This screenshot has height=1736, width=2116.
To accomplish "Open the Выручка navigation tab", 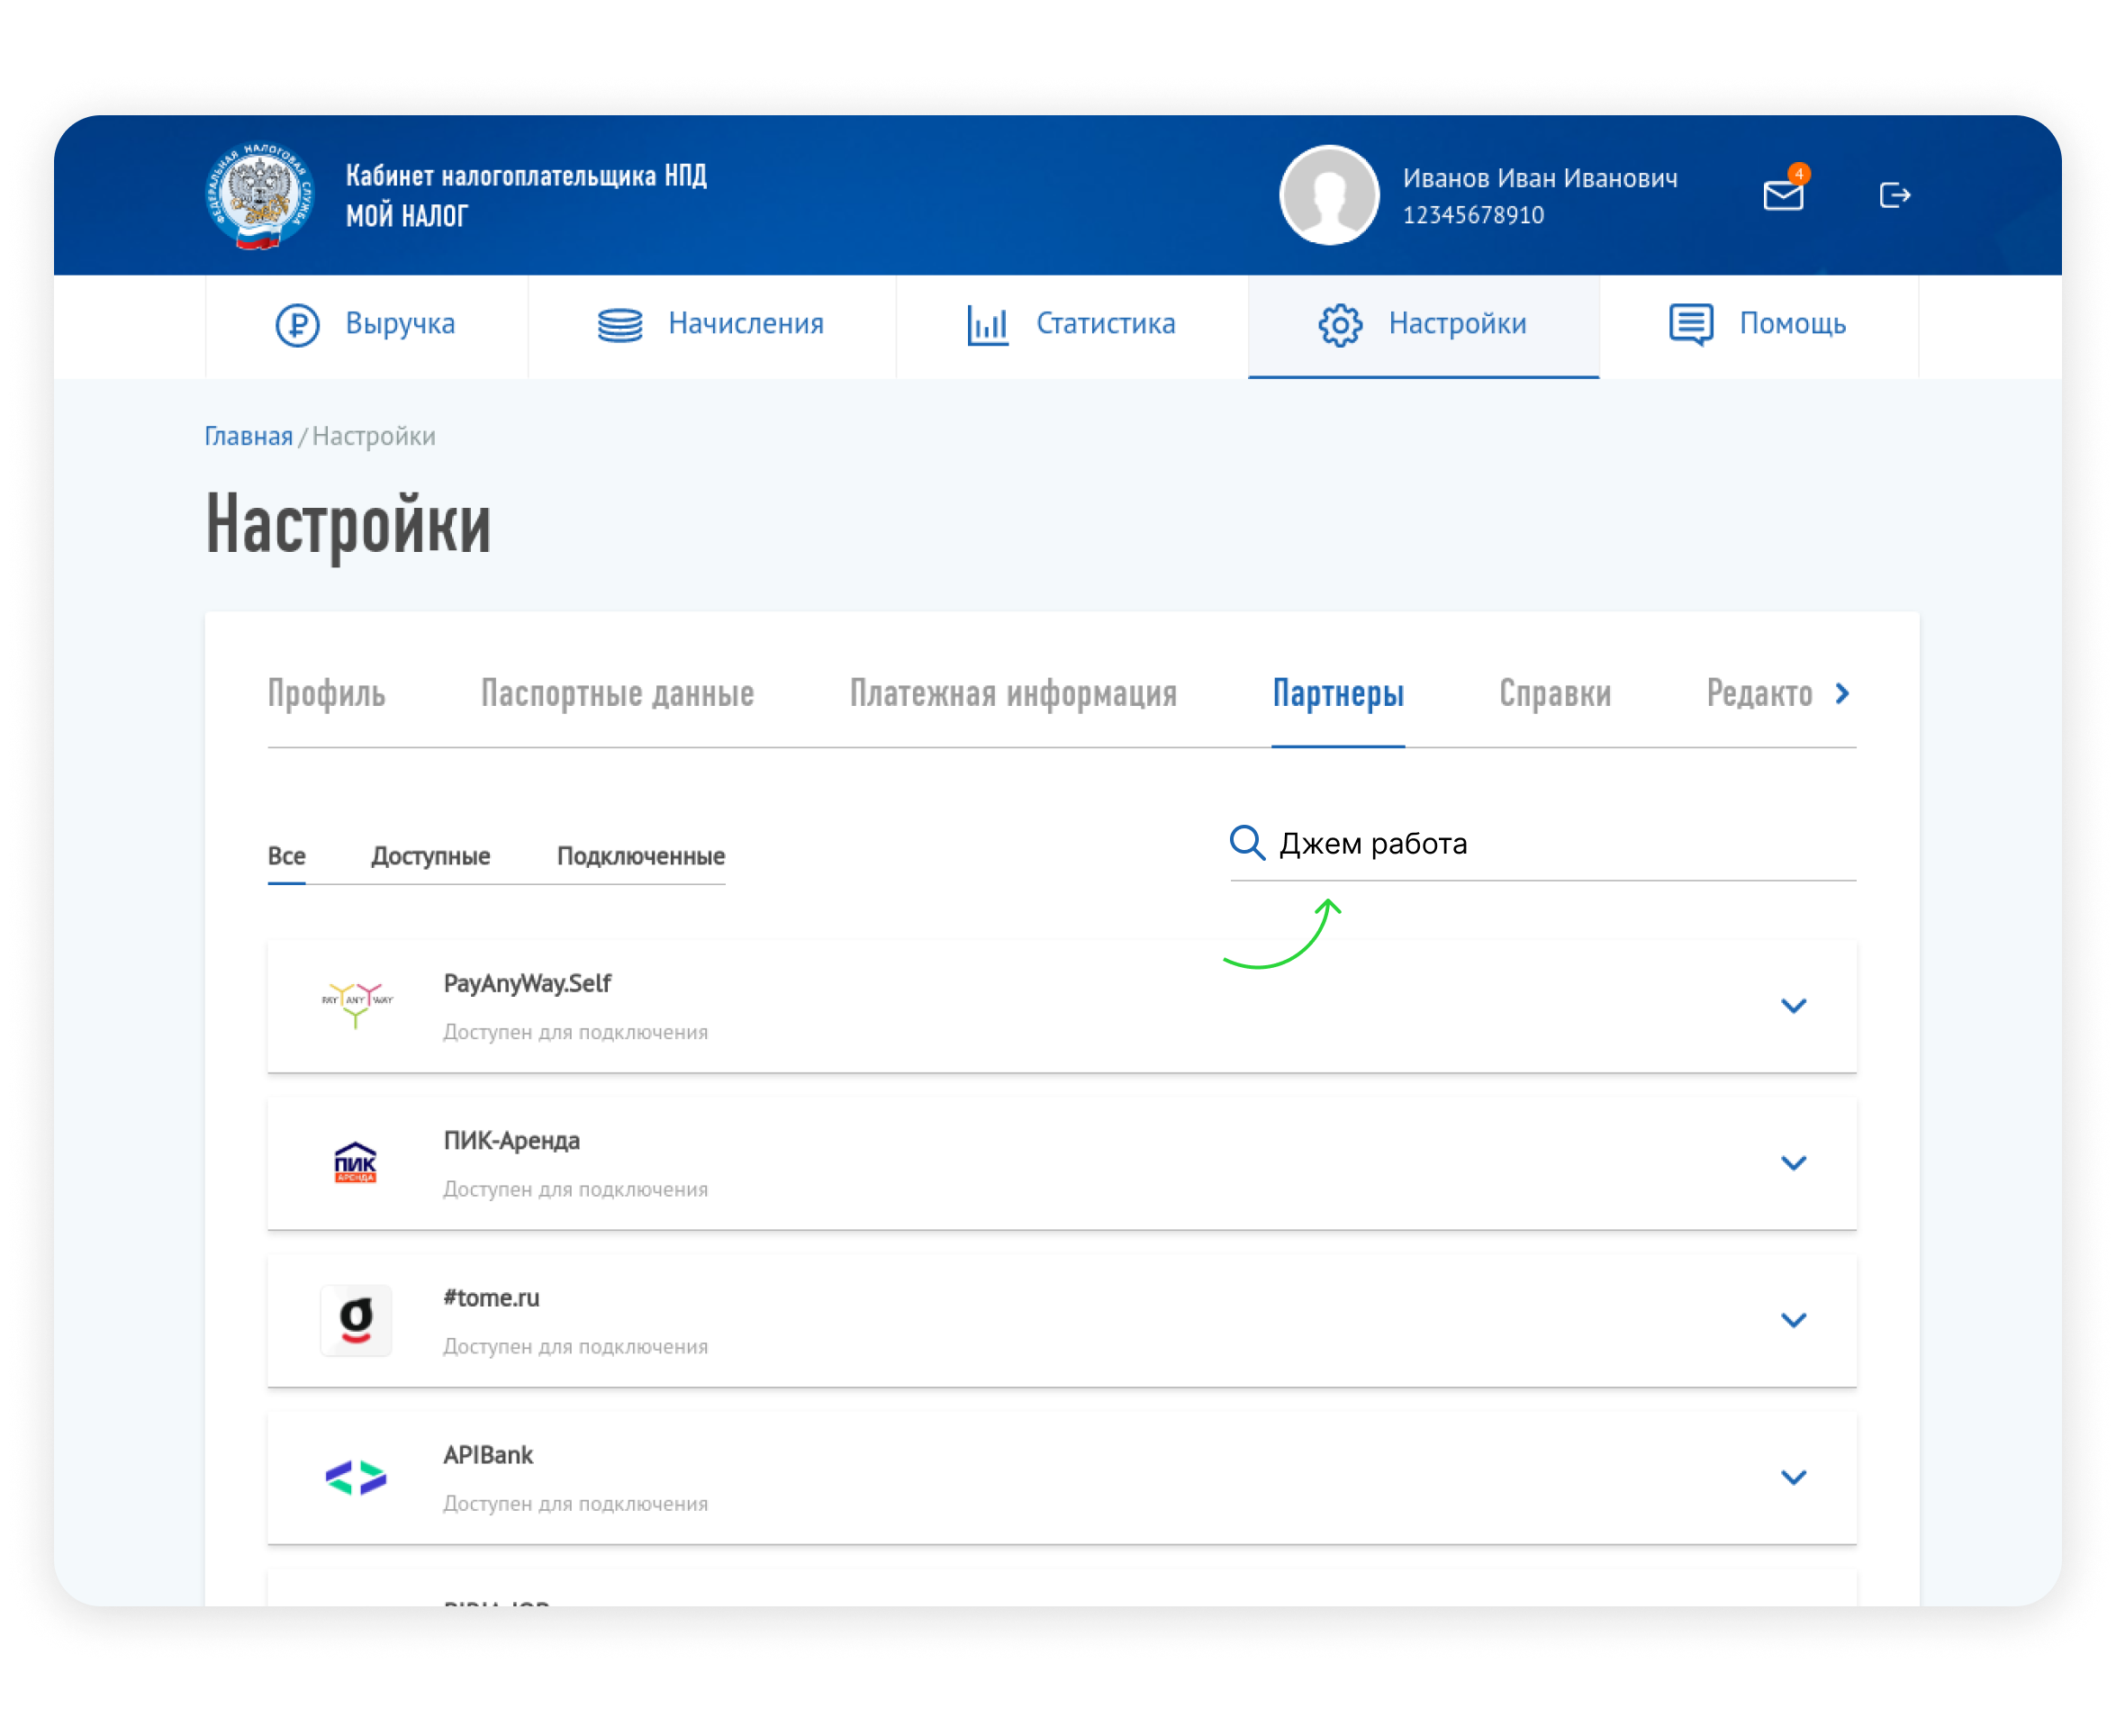I will pyautogui.click(x=366, y=325).
